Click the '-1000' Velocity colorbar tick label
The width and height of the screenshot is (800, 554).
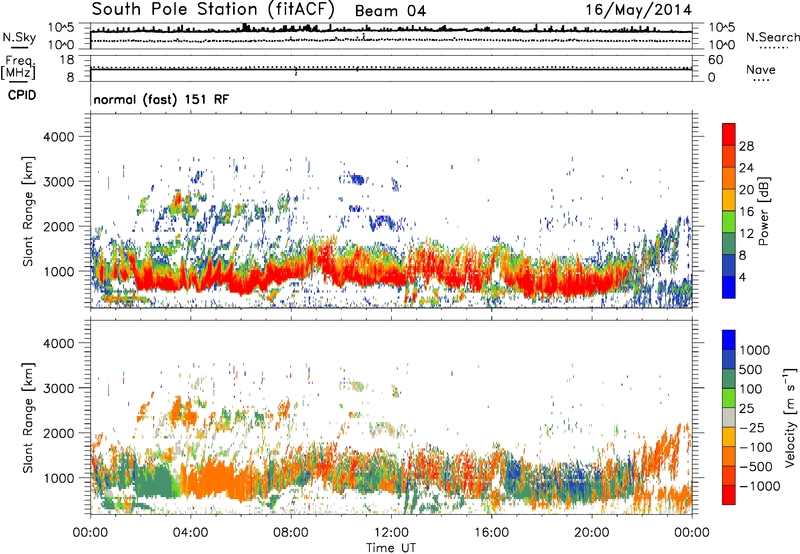click(x=759, y=486)
